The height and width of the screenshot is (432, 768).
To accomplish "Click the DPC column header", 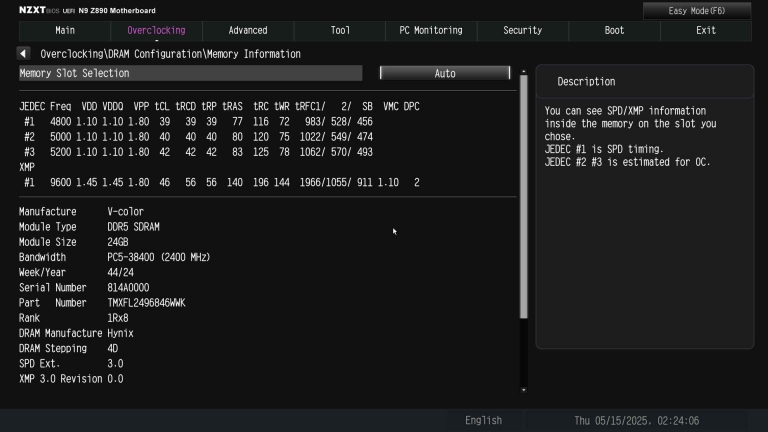I will 411,106.
